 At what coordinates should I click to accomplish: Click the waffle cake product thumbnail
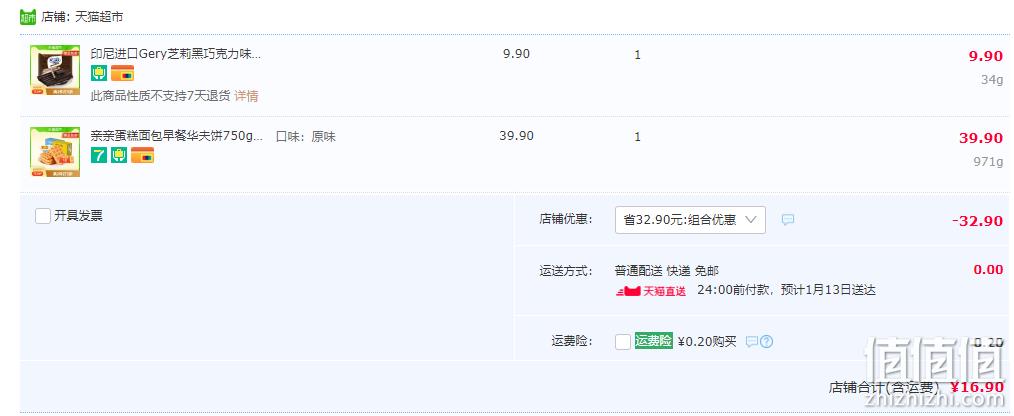coord(55,152)
